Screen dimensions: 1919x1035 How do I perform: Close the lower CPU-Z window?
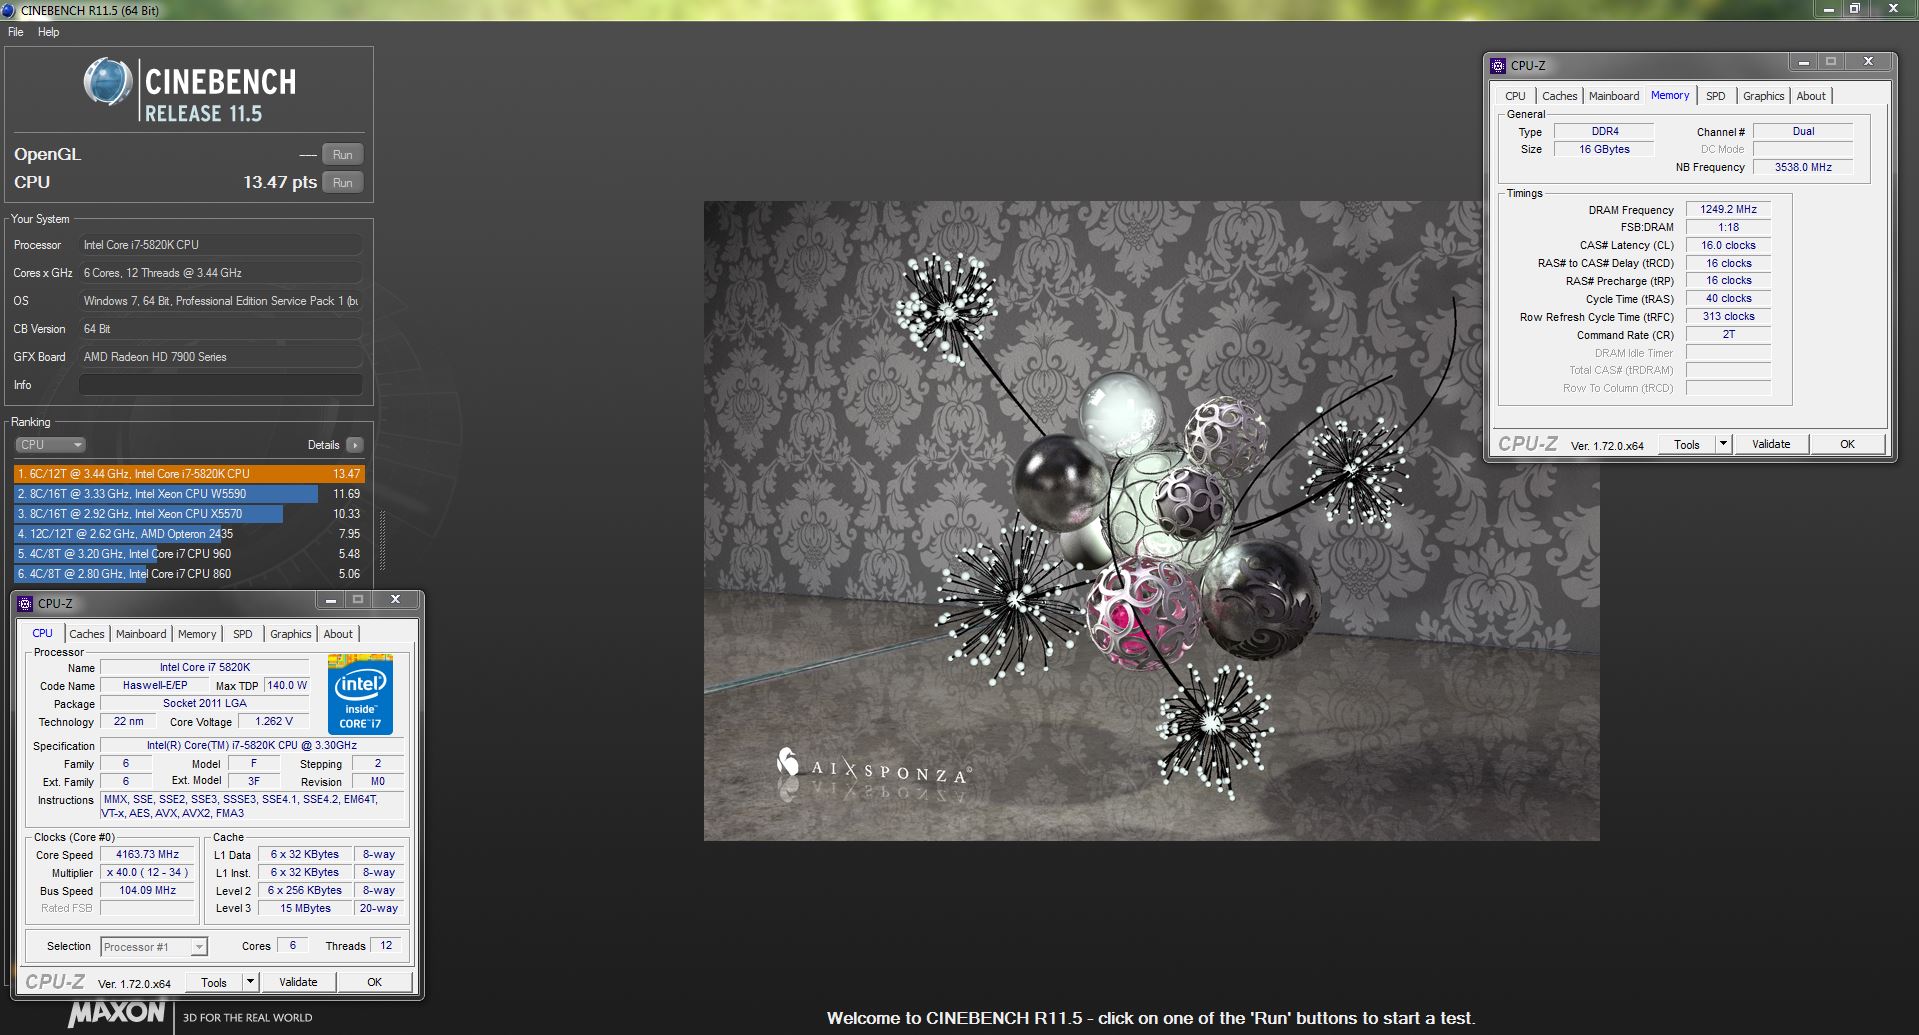[395, 600]
